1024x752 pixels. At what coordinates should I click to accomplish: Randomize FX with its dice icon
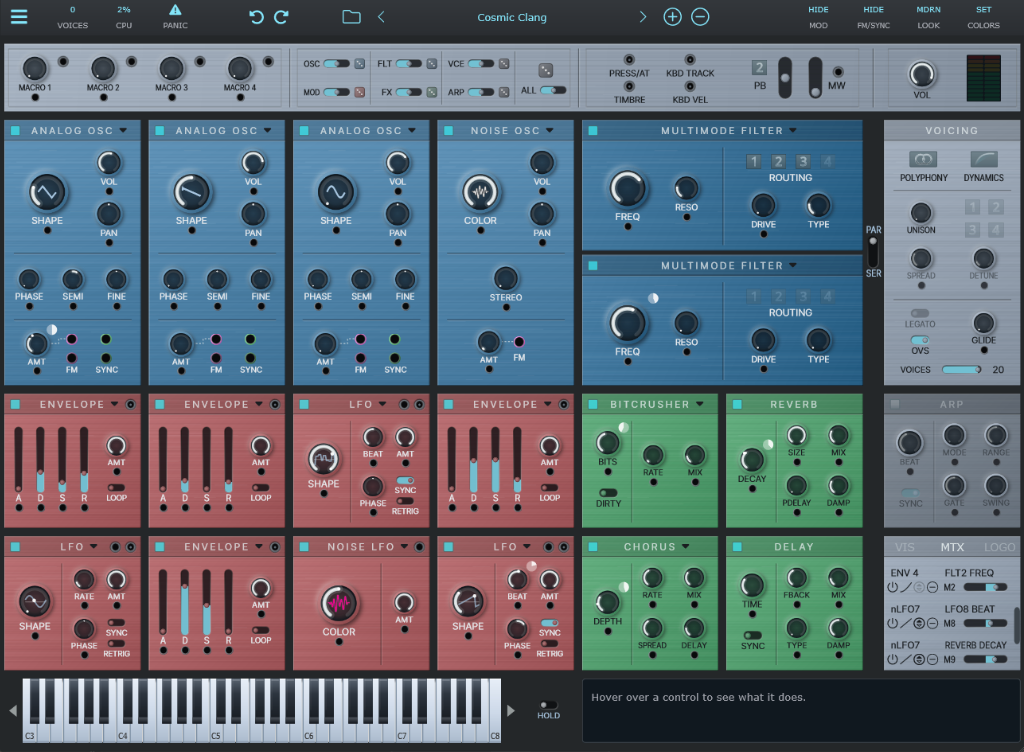pyautogui.click(x=432, y=92)
